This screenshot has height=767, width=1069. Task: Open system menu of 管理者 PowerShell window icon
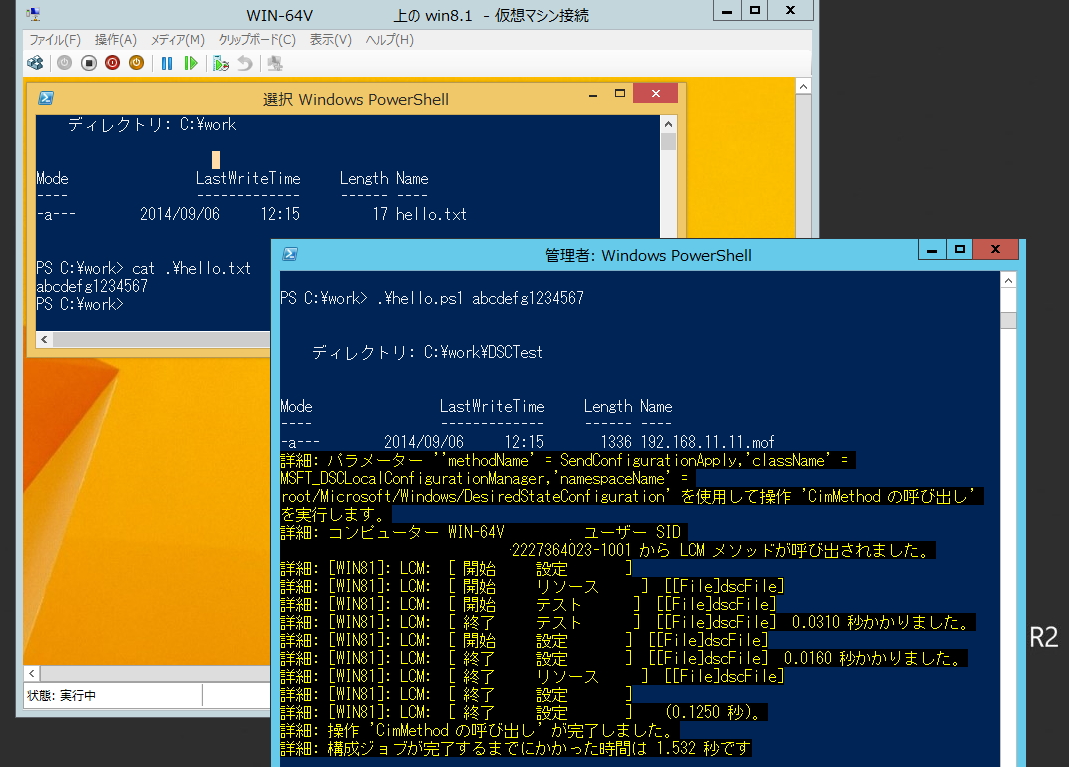tap(290, 254)
